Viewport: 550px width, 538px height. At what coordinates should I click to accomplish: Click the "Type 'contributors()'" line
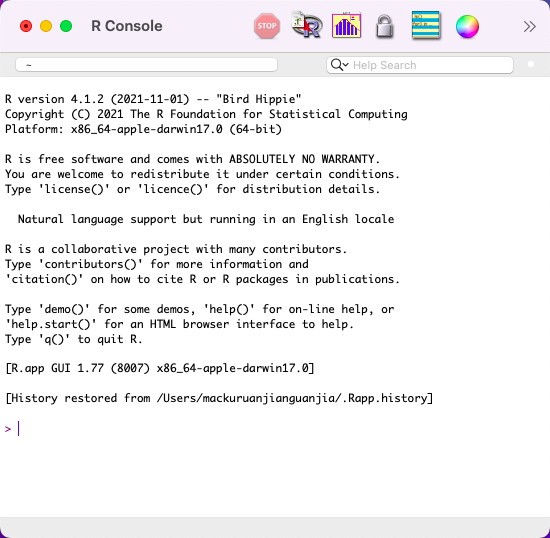tap(157, 264)
